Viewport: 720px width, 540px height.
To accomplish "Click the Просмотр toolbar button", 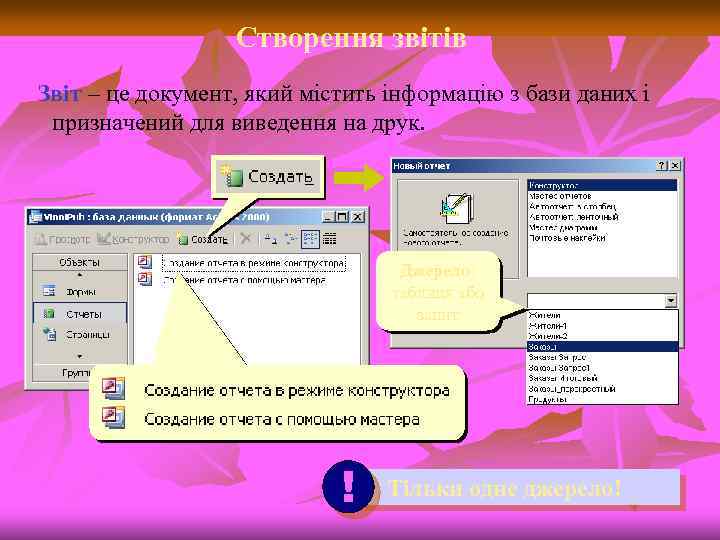I will pyautogui.click(x=62, y=239).
